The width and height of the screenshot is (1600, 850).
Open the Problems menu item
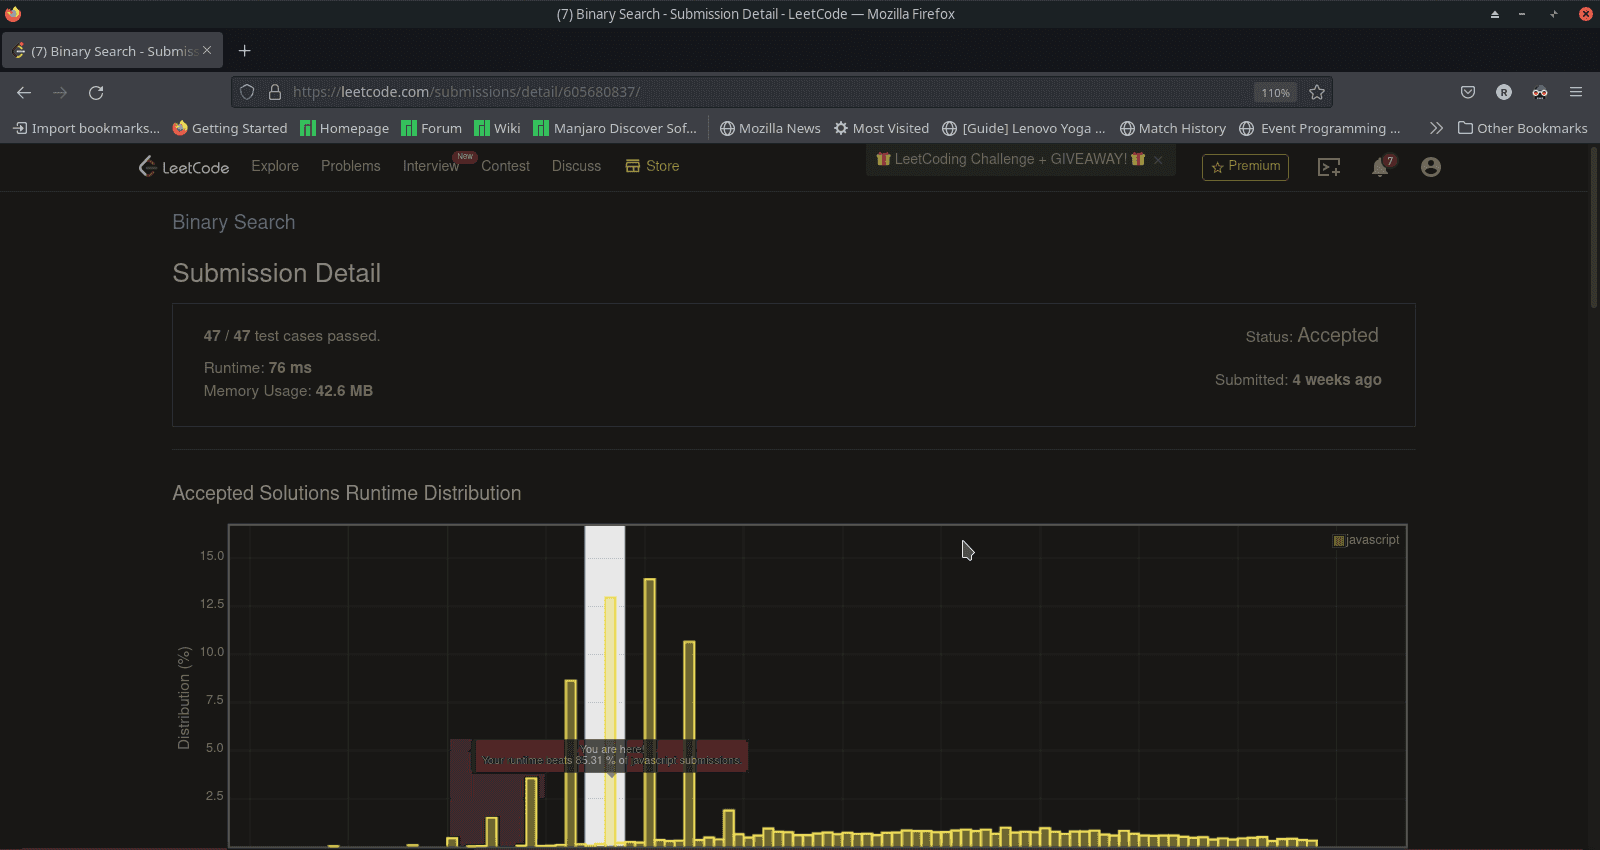click(x=350, y=166)
